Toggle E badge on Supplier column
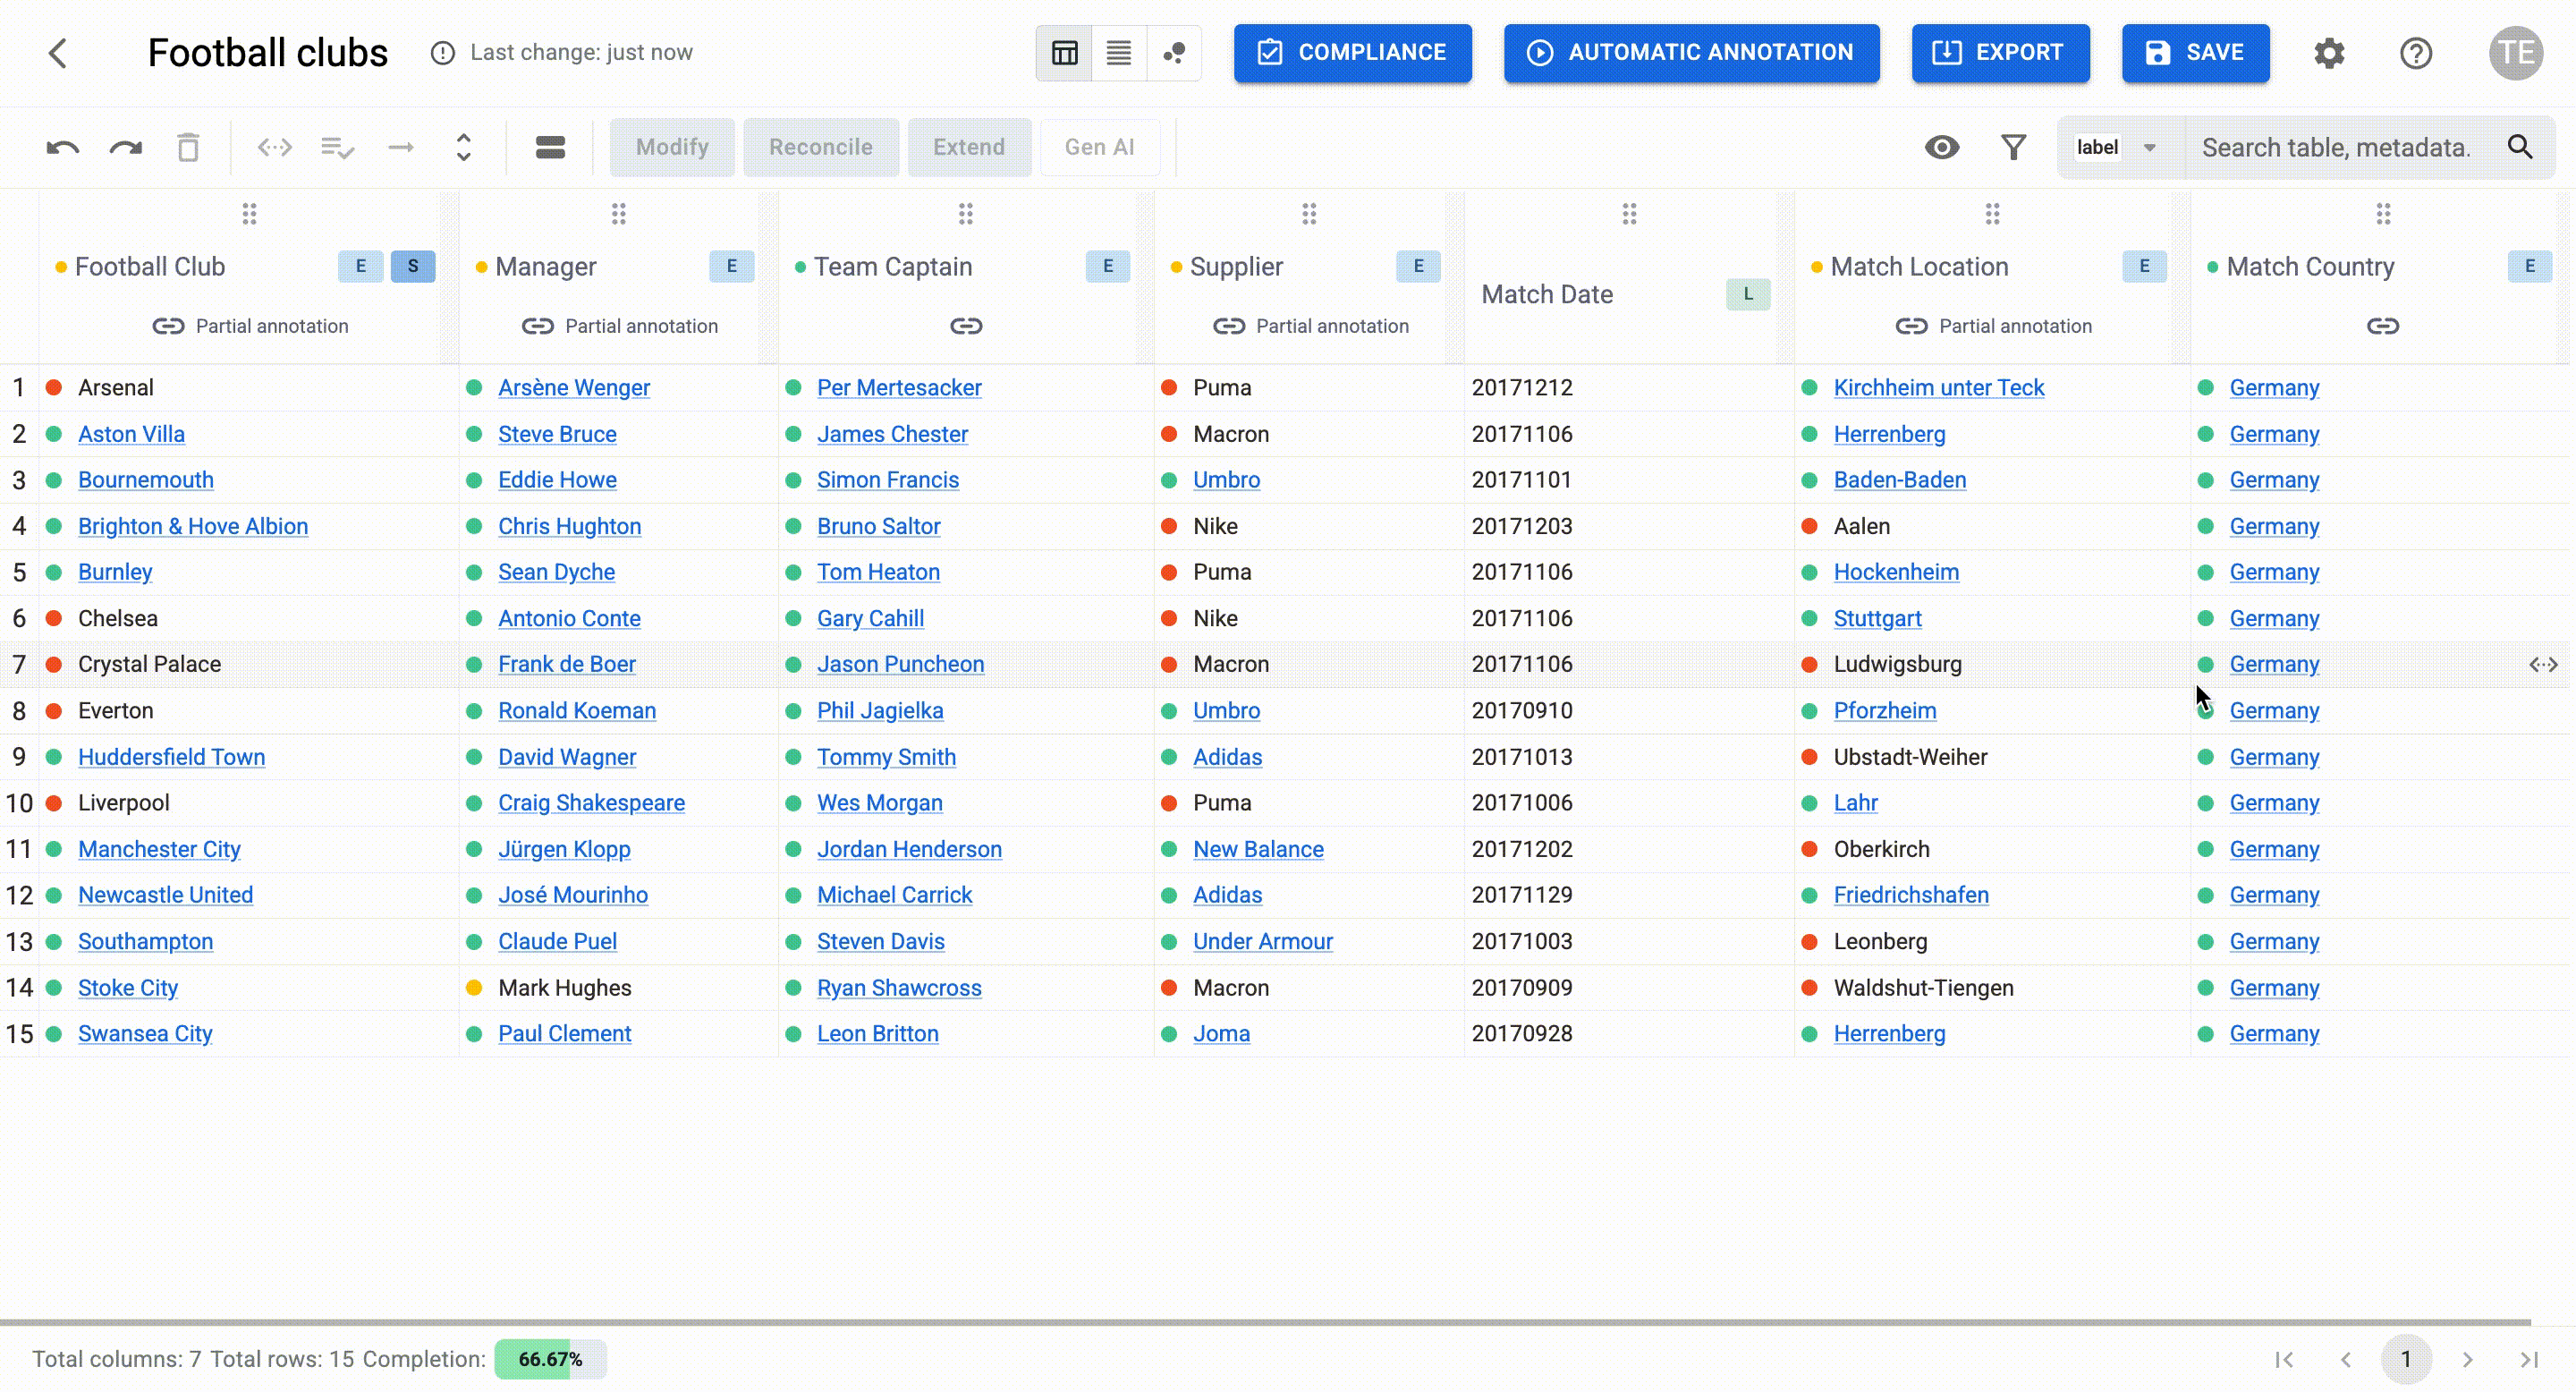Image resolution: width=2576 pixels, height=1392 pixels. coord(1418,267)
